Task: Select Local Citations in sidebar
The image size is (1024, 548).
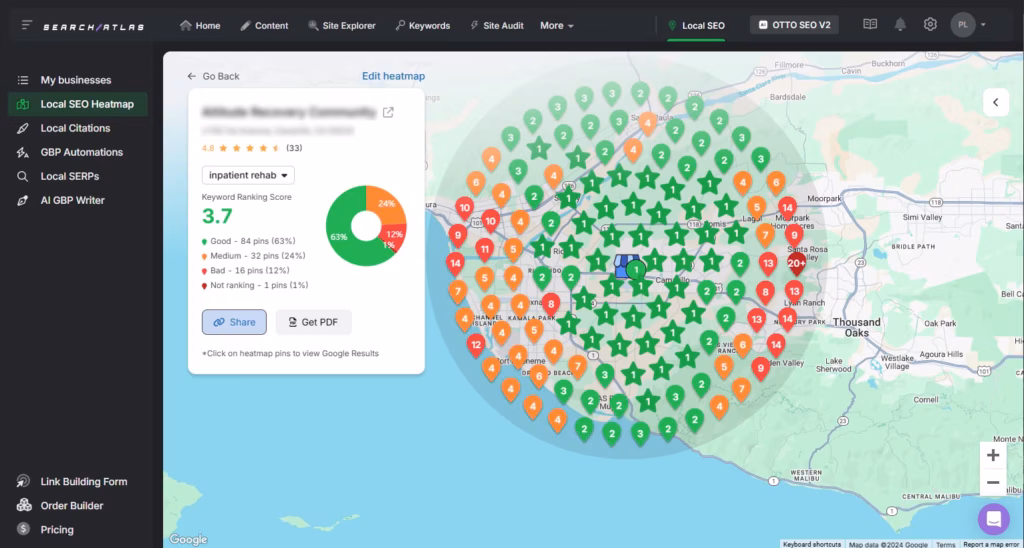Action: [75, 128]
